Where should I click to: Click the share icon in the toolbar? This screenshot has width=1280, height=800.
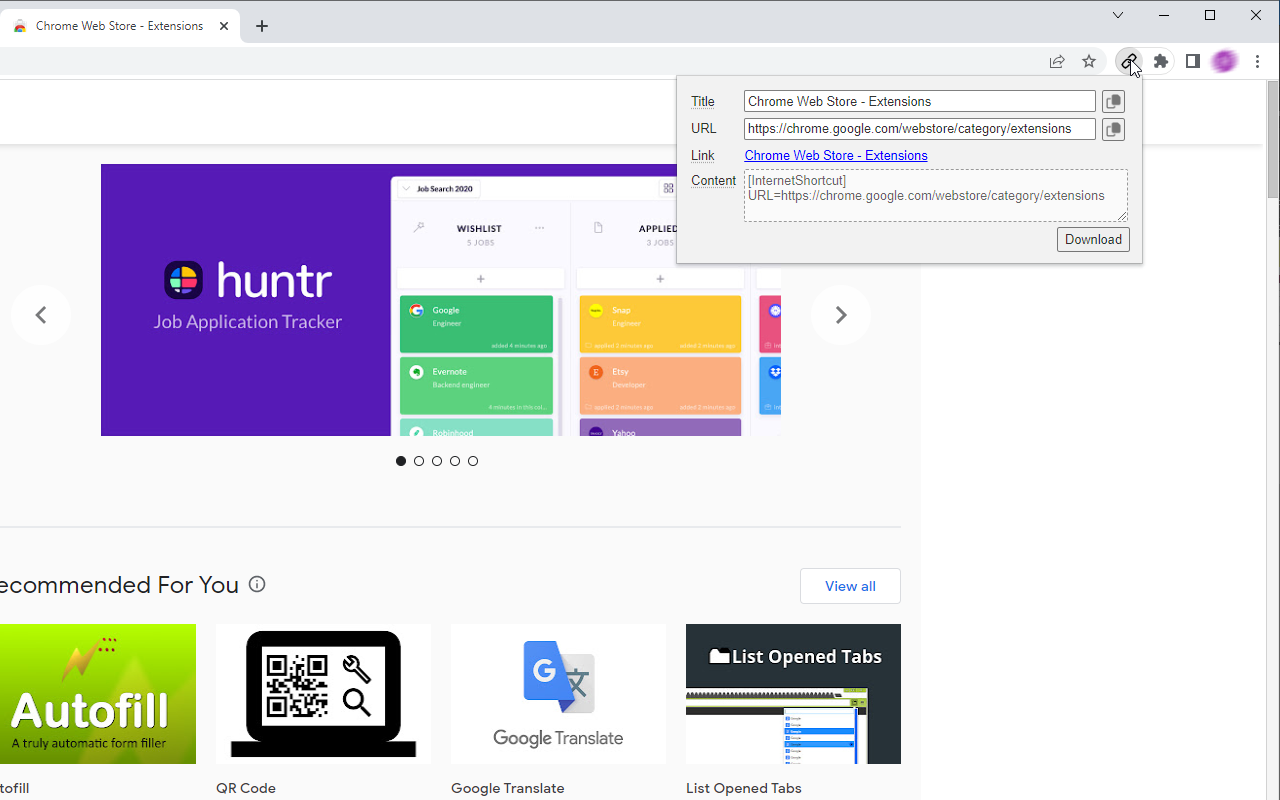click(x=1057, y=61)
